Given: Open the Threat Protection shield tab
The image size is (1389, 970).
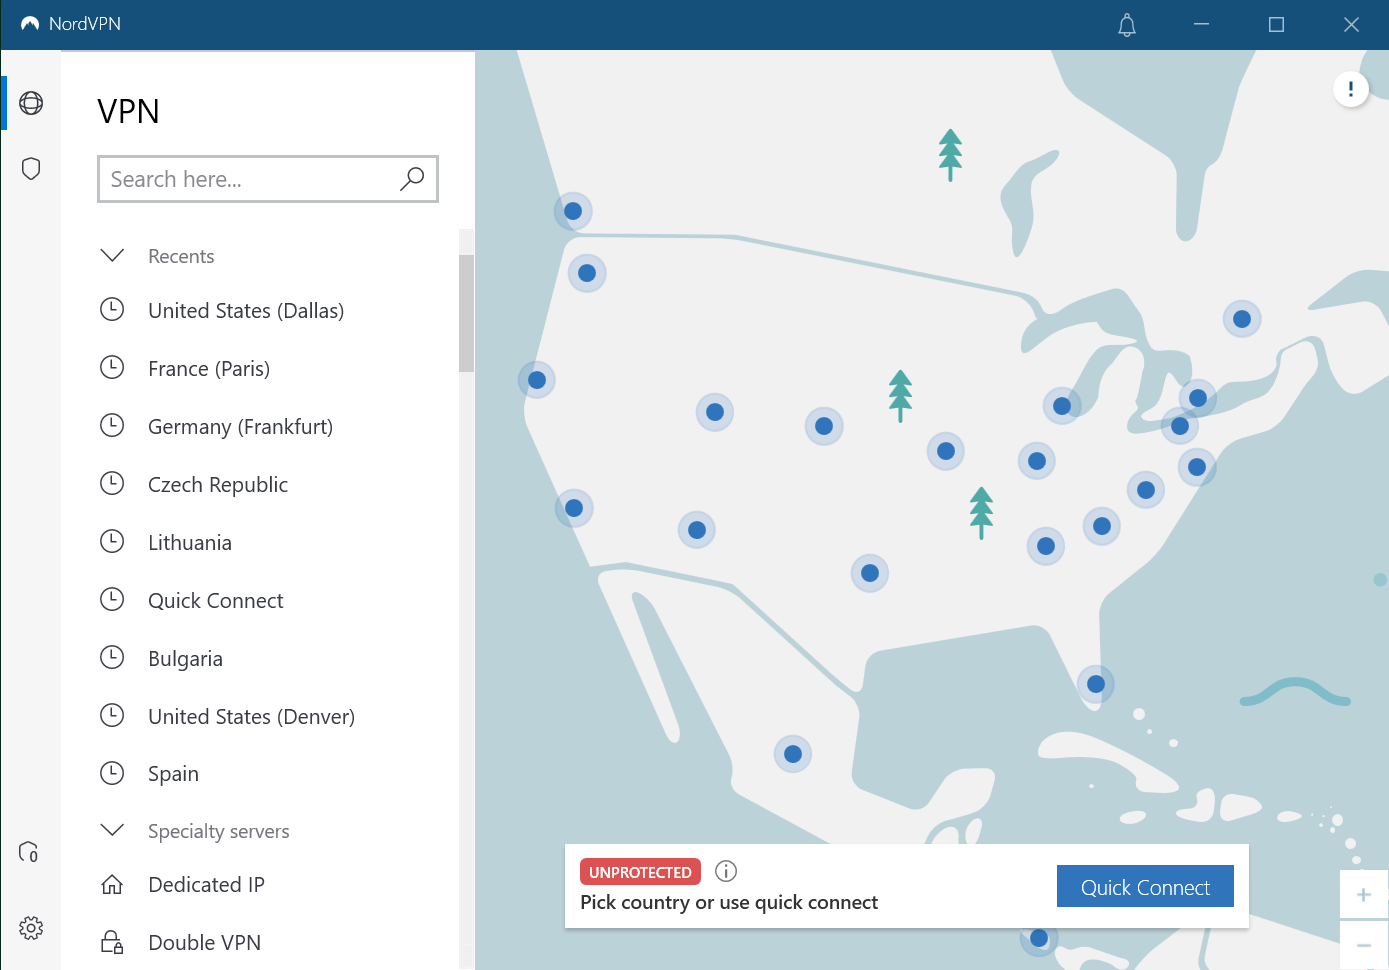Looking at the screenshot, I should tap(31, 168).
